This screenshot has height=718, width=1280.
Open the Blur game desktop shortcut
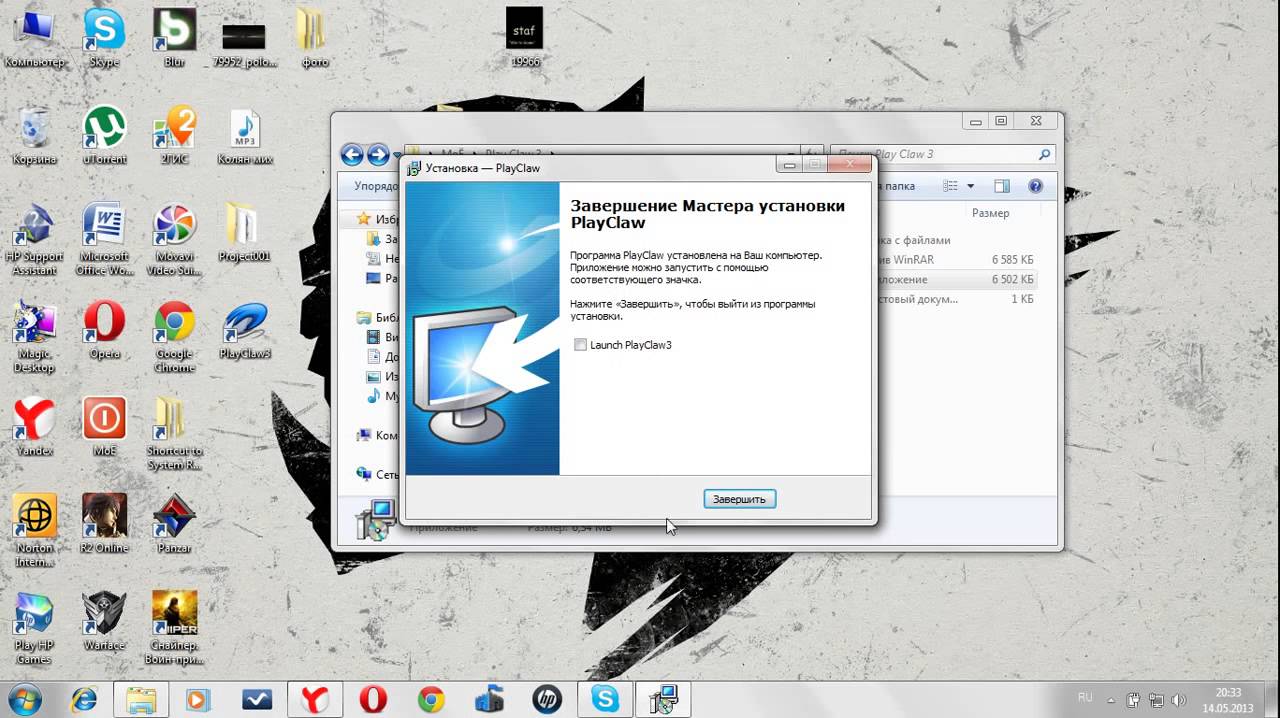click(174, 38)
